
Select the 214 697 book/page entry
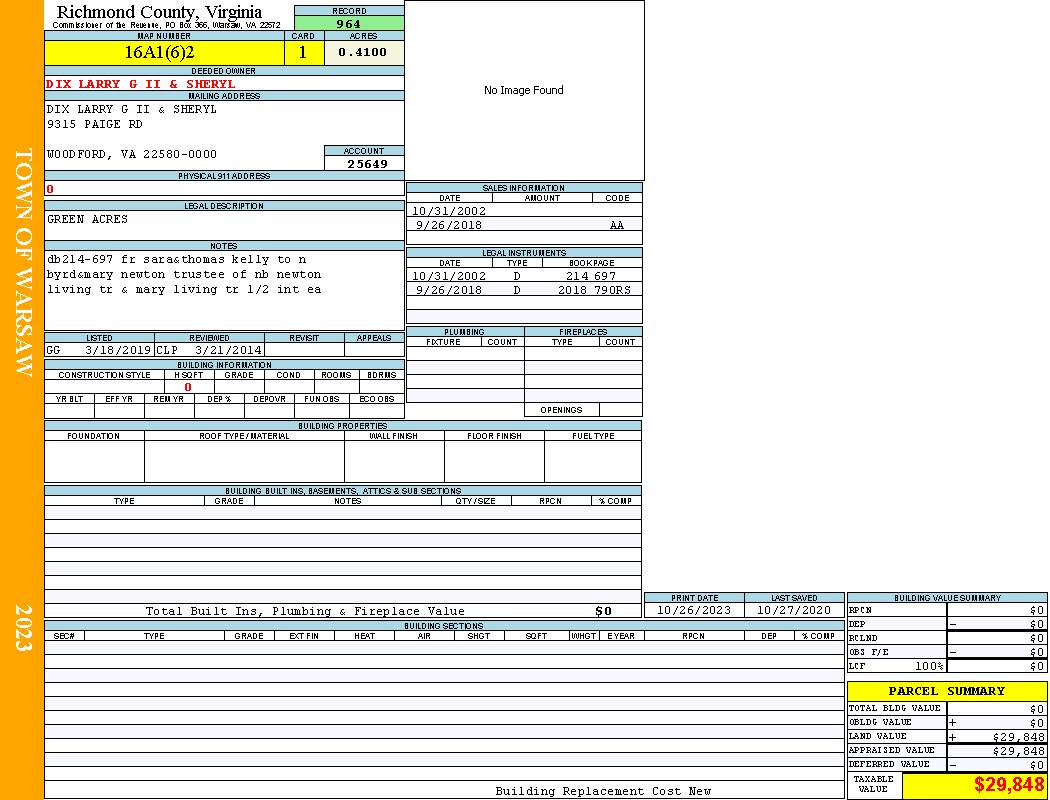590,276
